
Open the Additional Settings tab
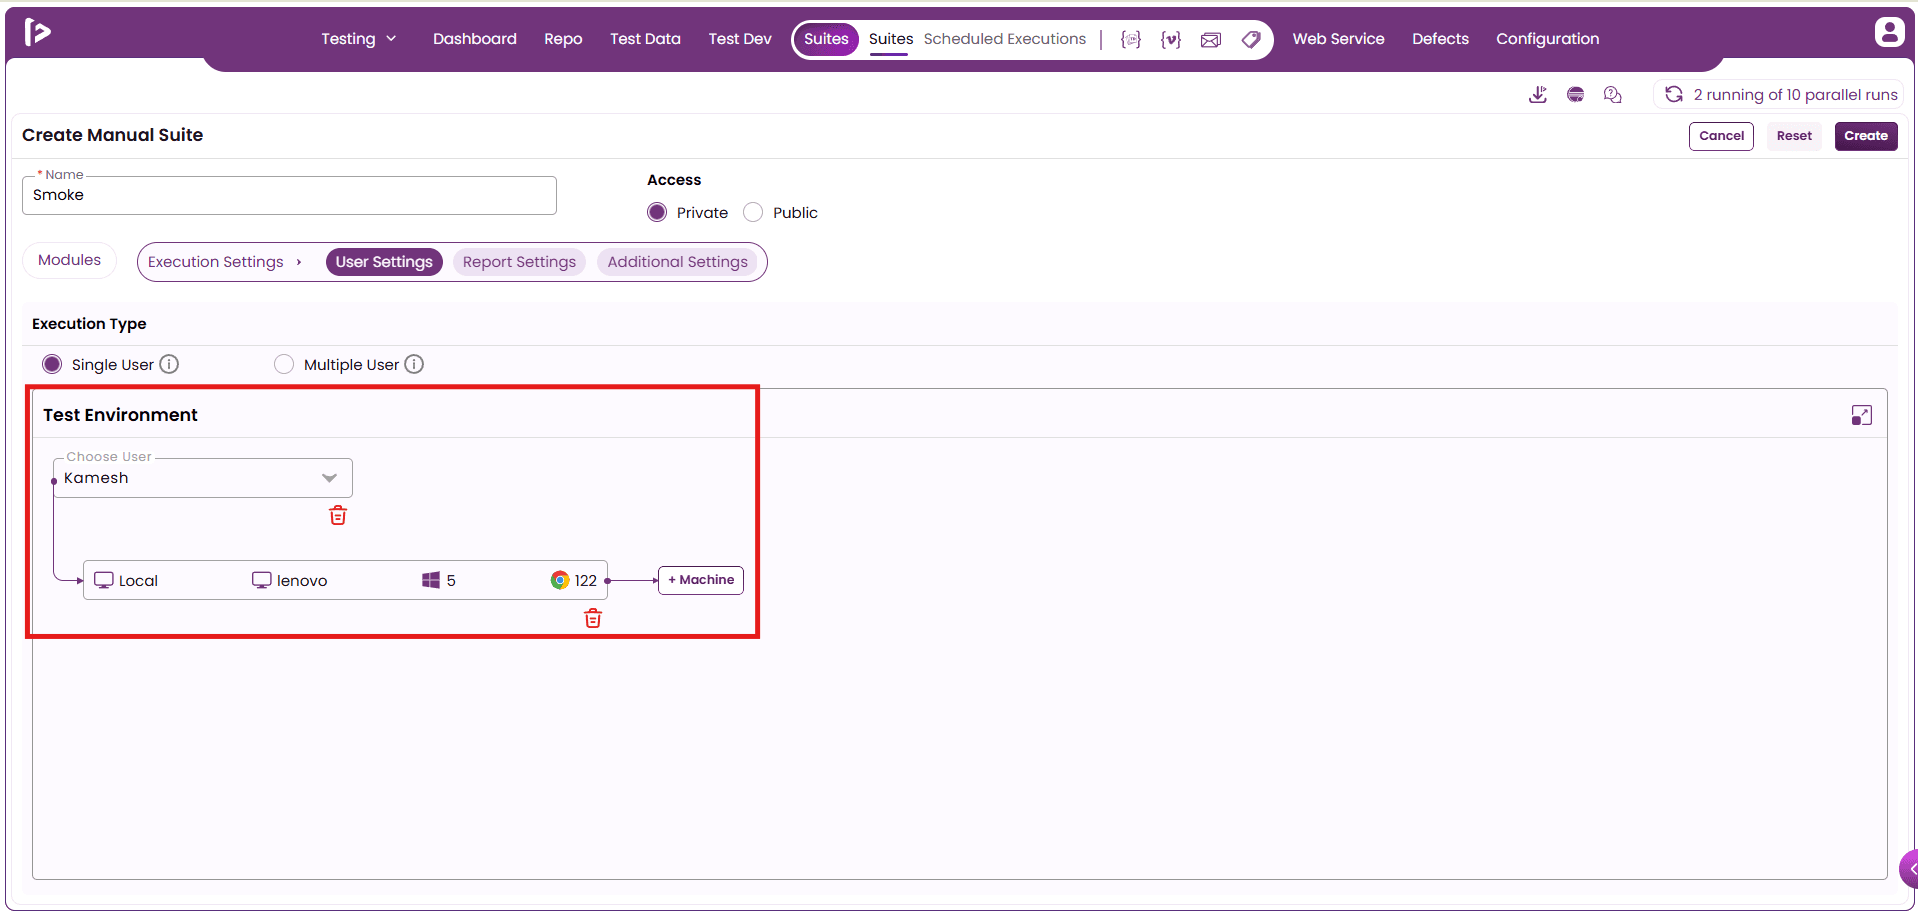(678, 262)
